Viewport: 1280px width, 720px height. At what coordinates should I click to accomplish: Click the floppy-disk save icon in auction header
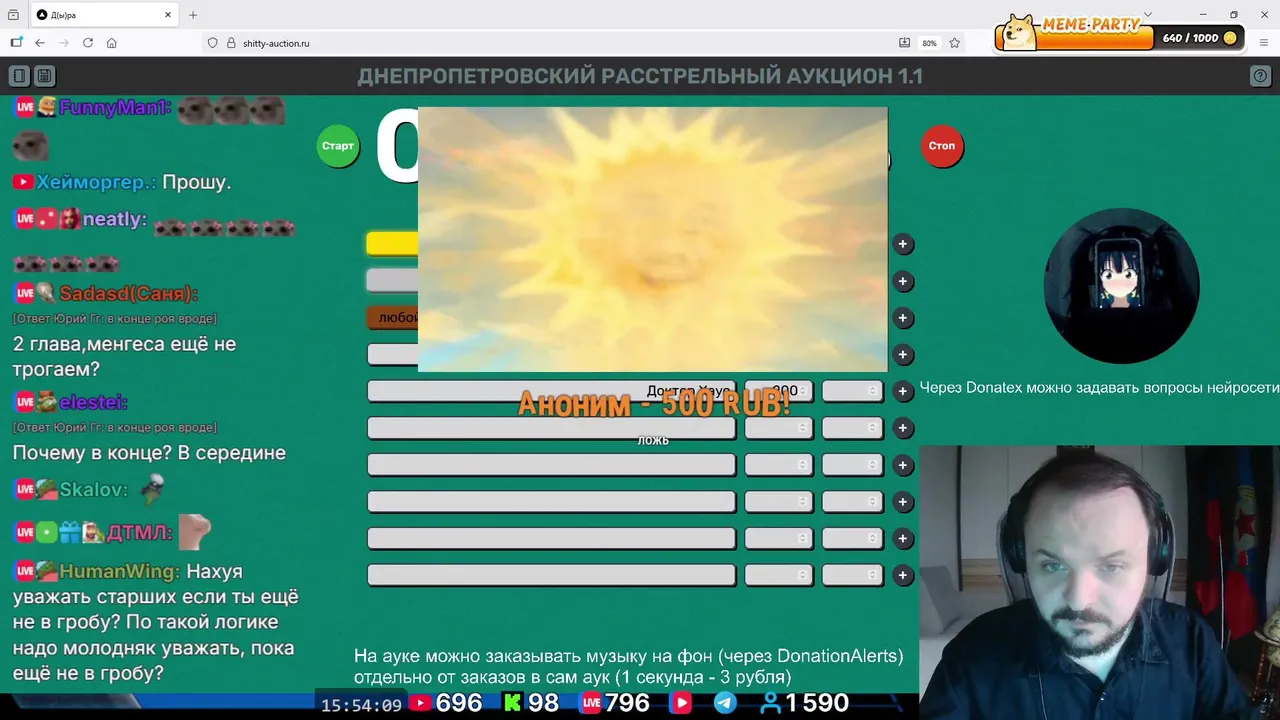(44, 76)
